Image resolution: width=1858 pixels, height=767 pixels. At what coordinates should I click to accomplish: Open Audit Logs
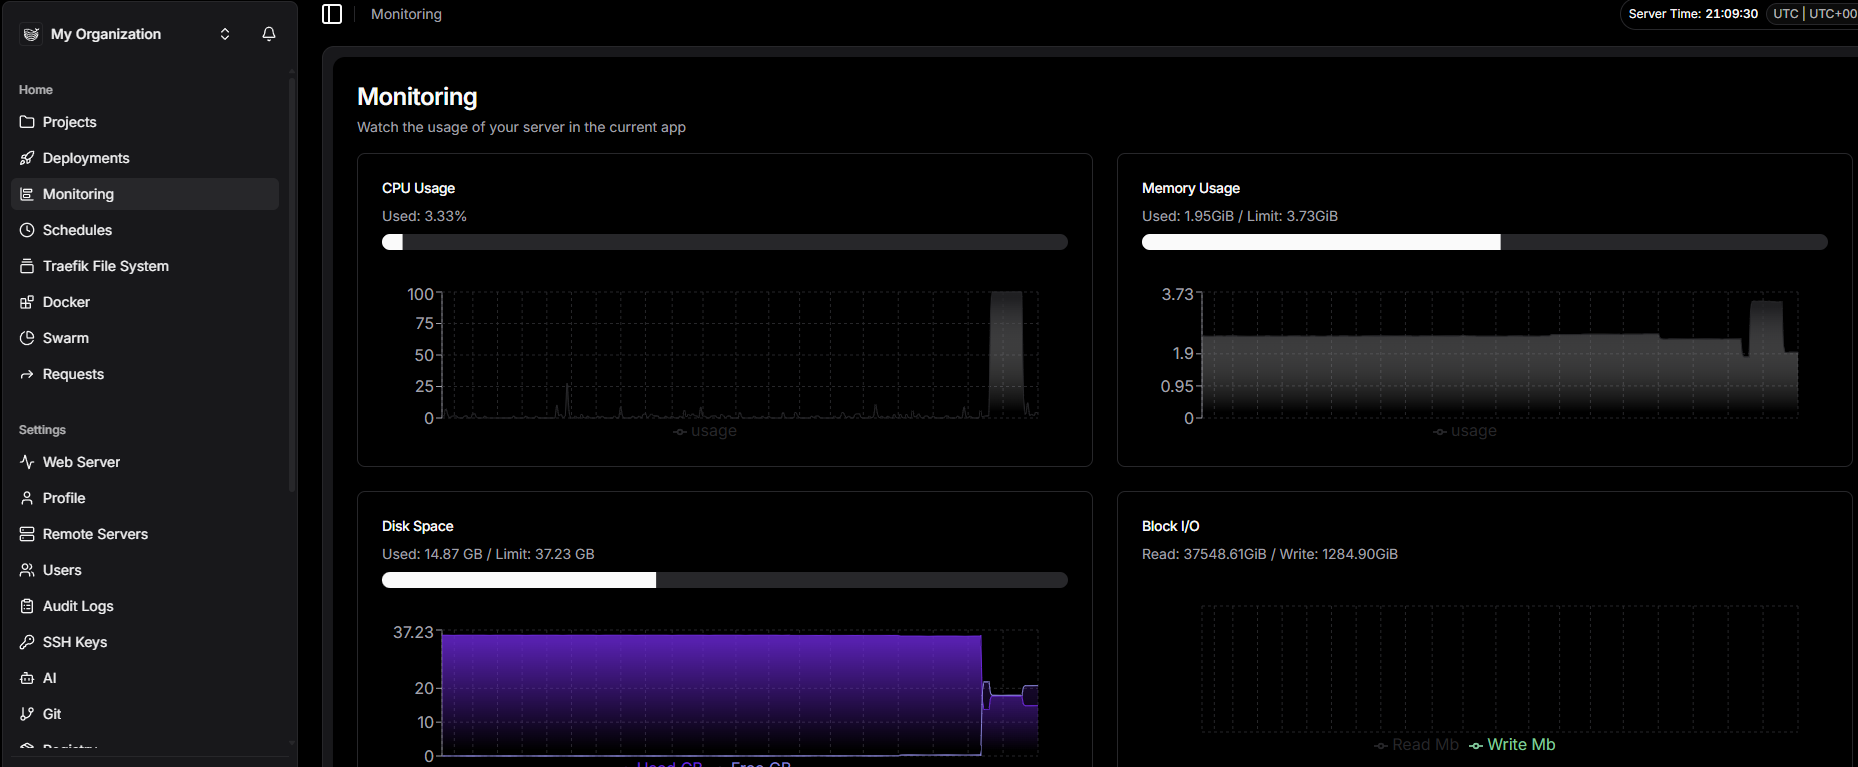pos(145,606)
